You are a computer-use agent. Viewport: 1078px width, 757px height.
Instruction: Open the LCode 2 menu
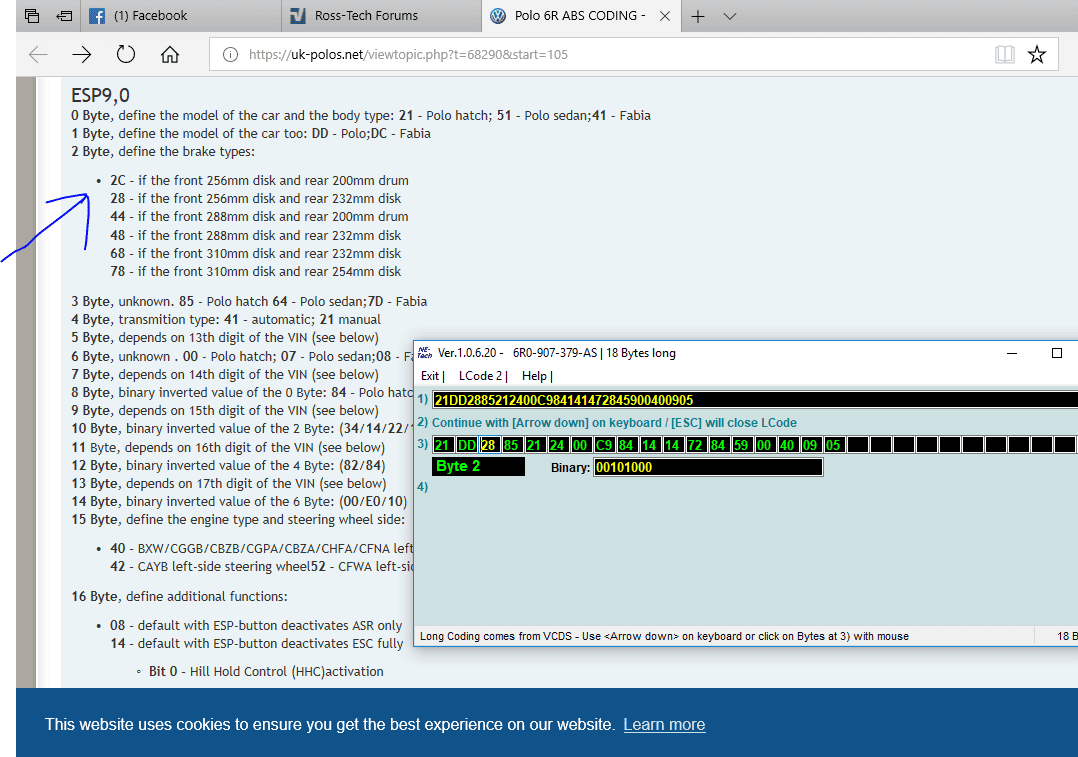483,376
